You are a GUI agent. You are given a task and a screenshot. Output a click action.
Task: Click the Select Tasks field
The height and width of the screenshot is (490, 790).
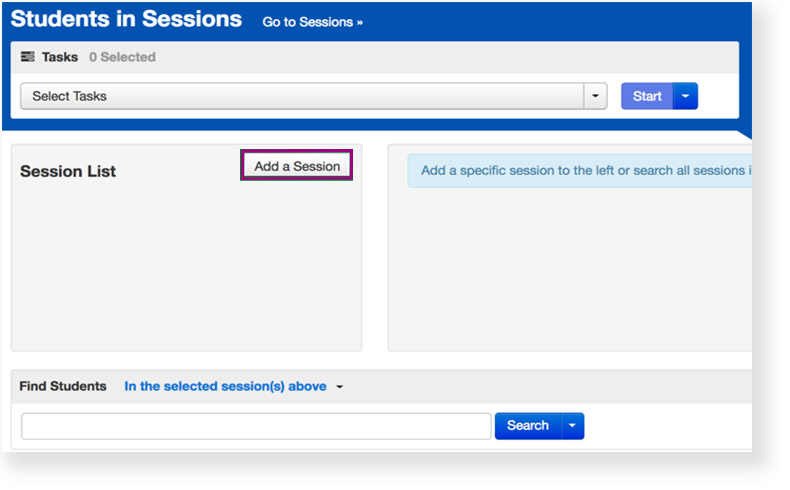[302, 96]
